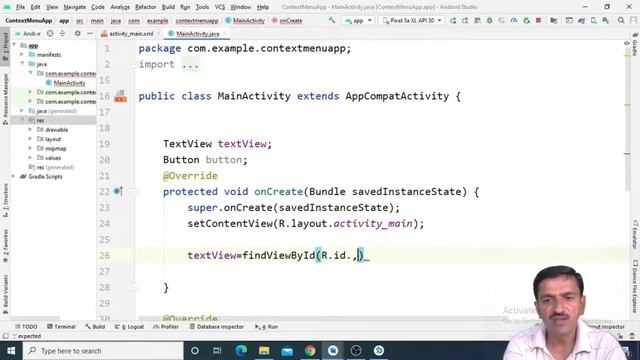Click the Sync Project with Gradle Files icon
Viewport: 640px width, 360px height.
click(x=581, y=20)
